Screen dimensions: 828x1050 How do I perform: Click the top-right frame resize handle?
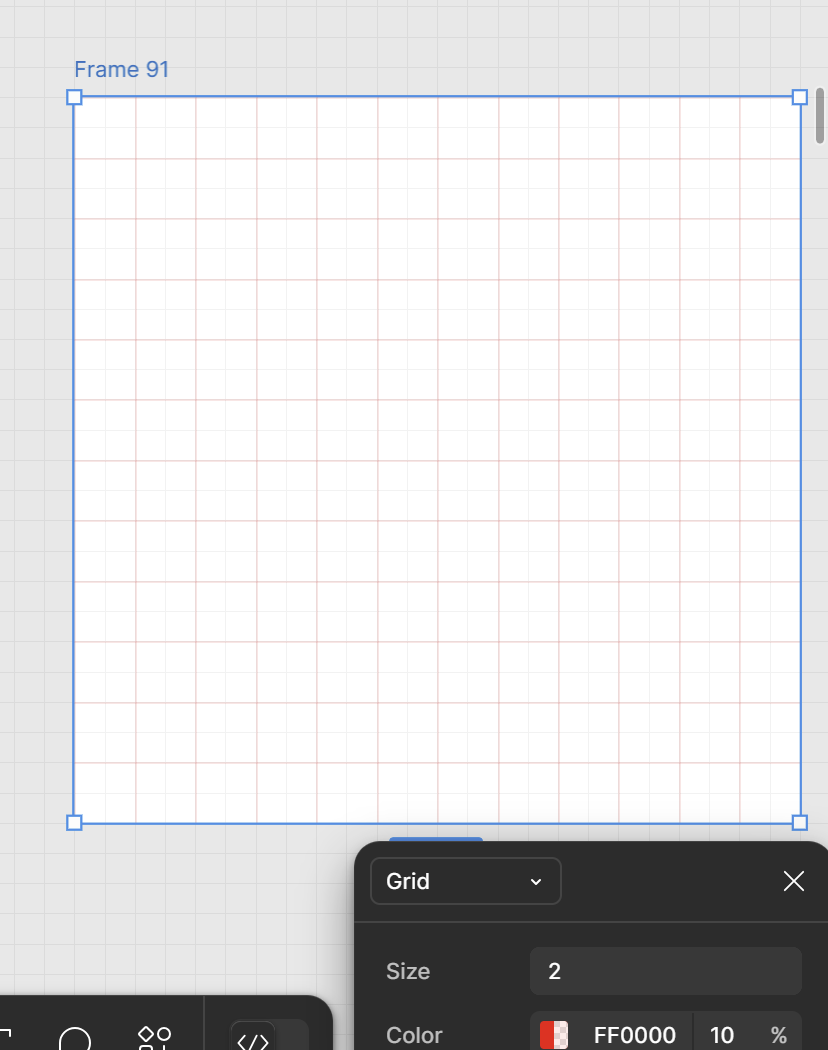[x=800, y=97]
